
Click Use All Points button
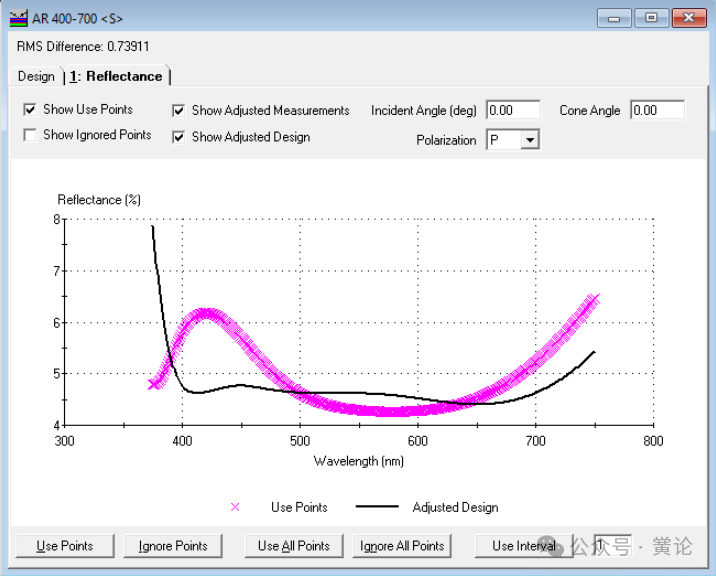[x=294, y=546]
